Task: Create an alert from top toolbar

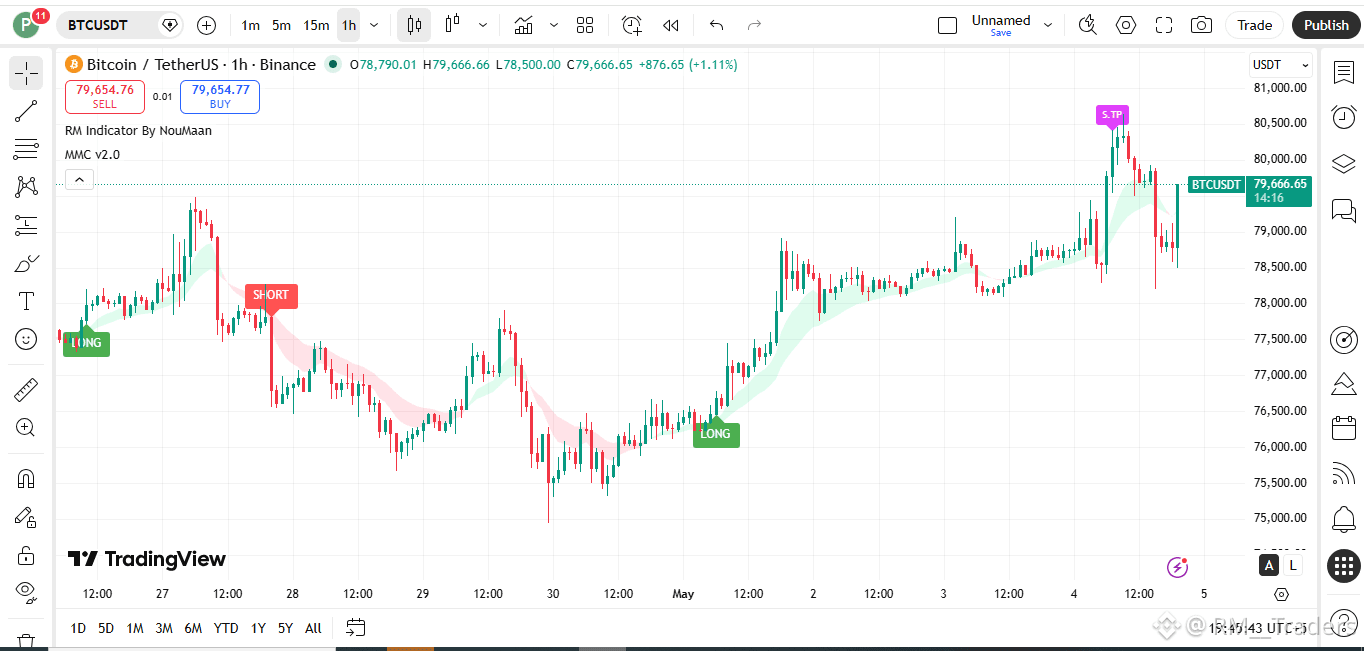Action: pos(631,25)
